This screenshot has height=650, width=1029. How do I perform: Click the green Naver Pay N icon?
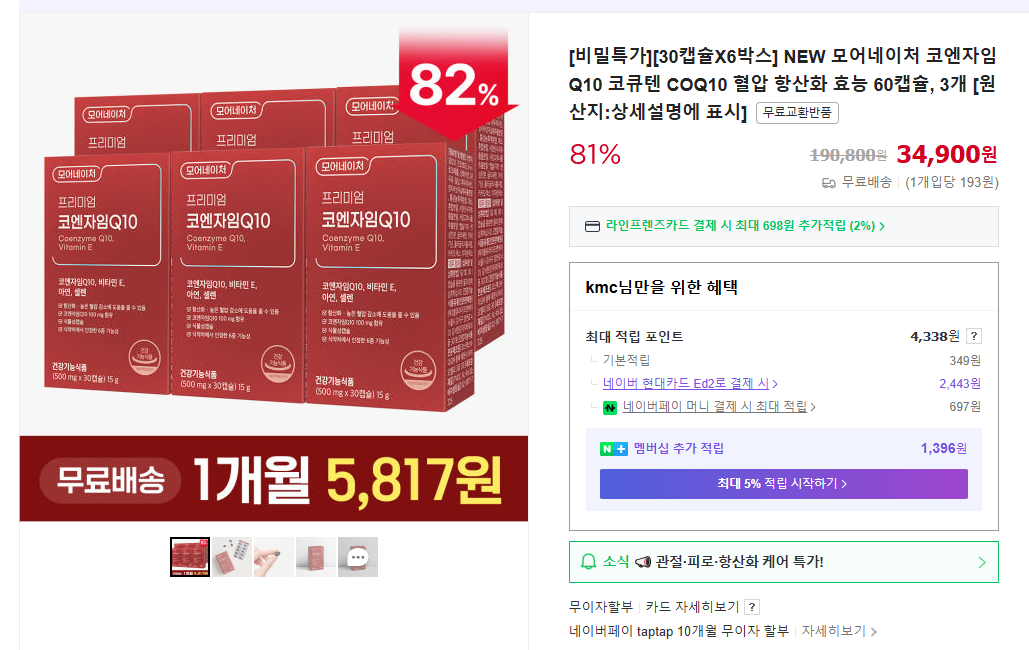(x=610, y=408)
